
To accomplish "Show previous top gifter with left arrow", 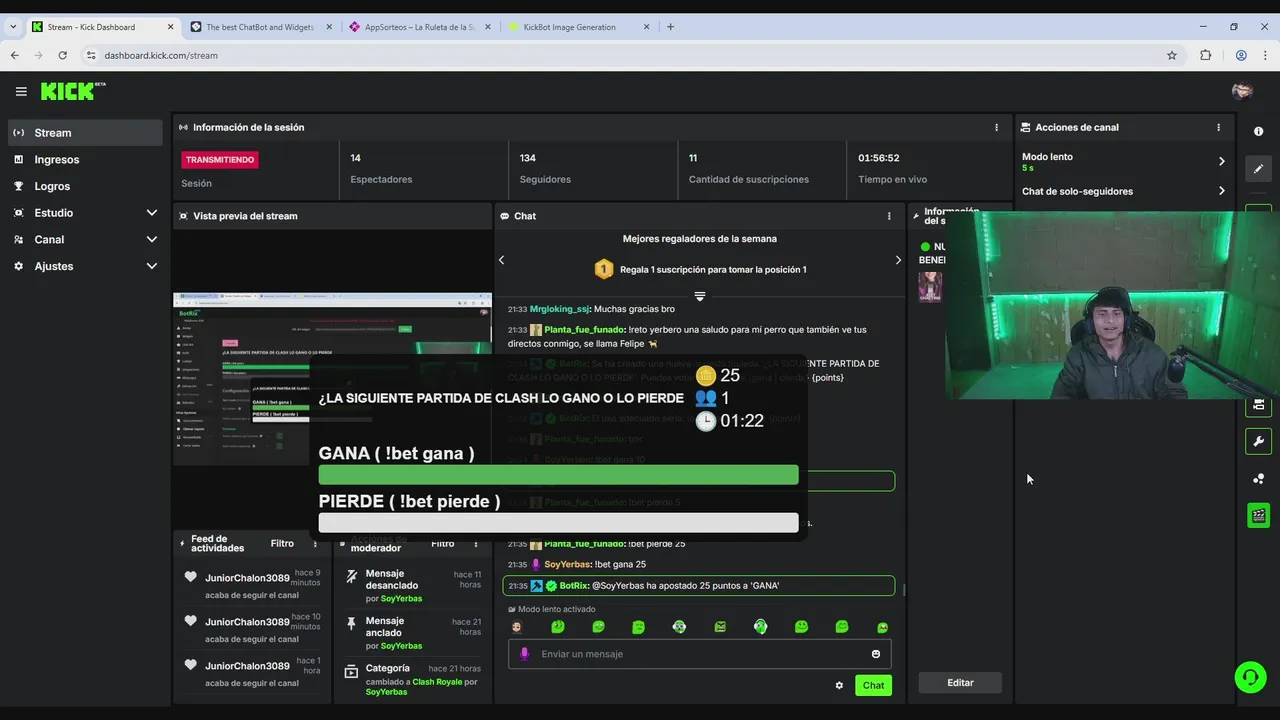I will [x=501, y=260].
